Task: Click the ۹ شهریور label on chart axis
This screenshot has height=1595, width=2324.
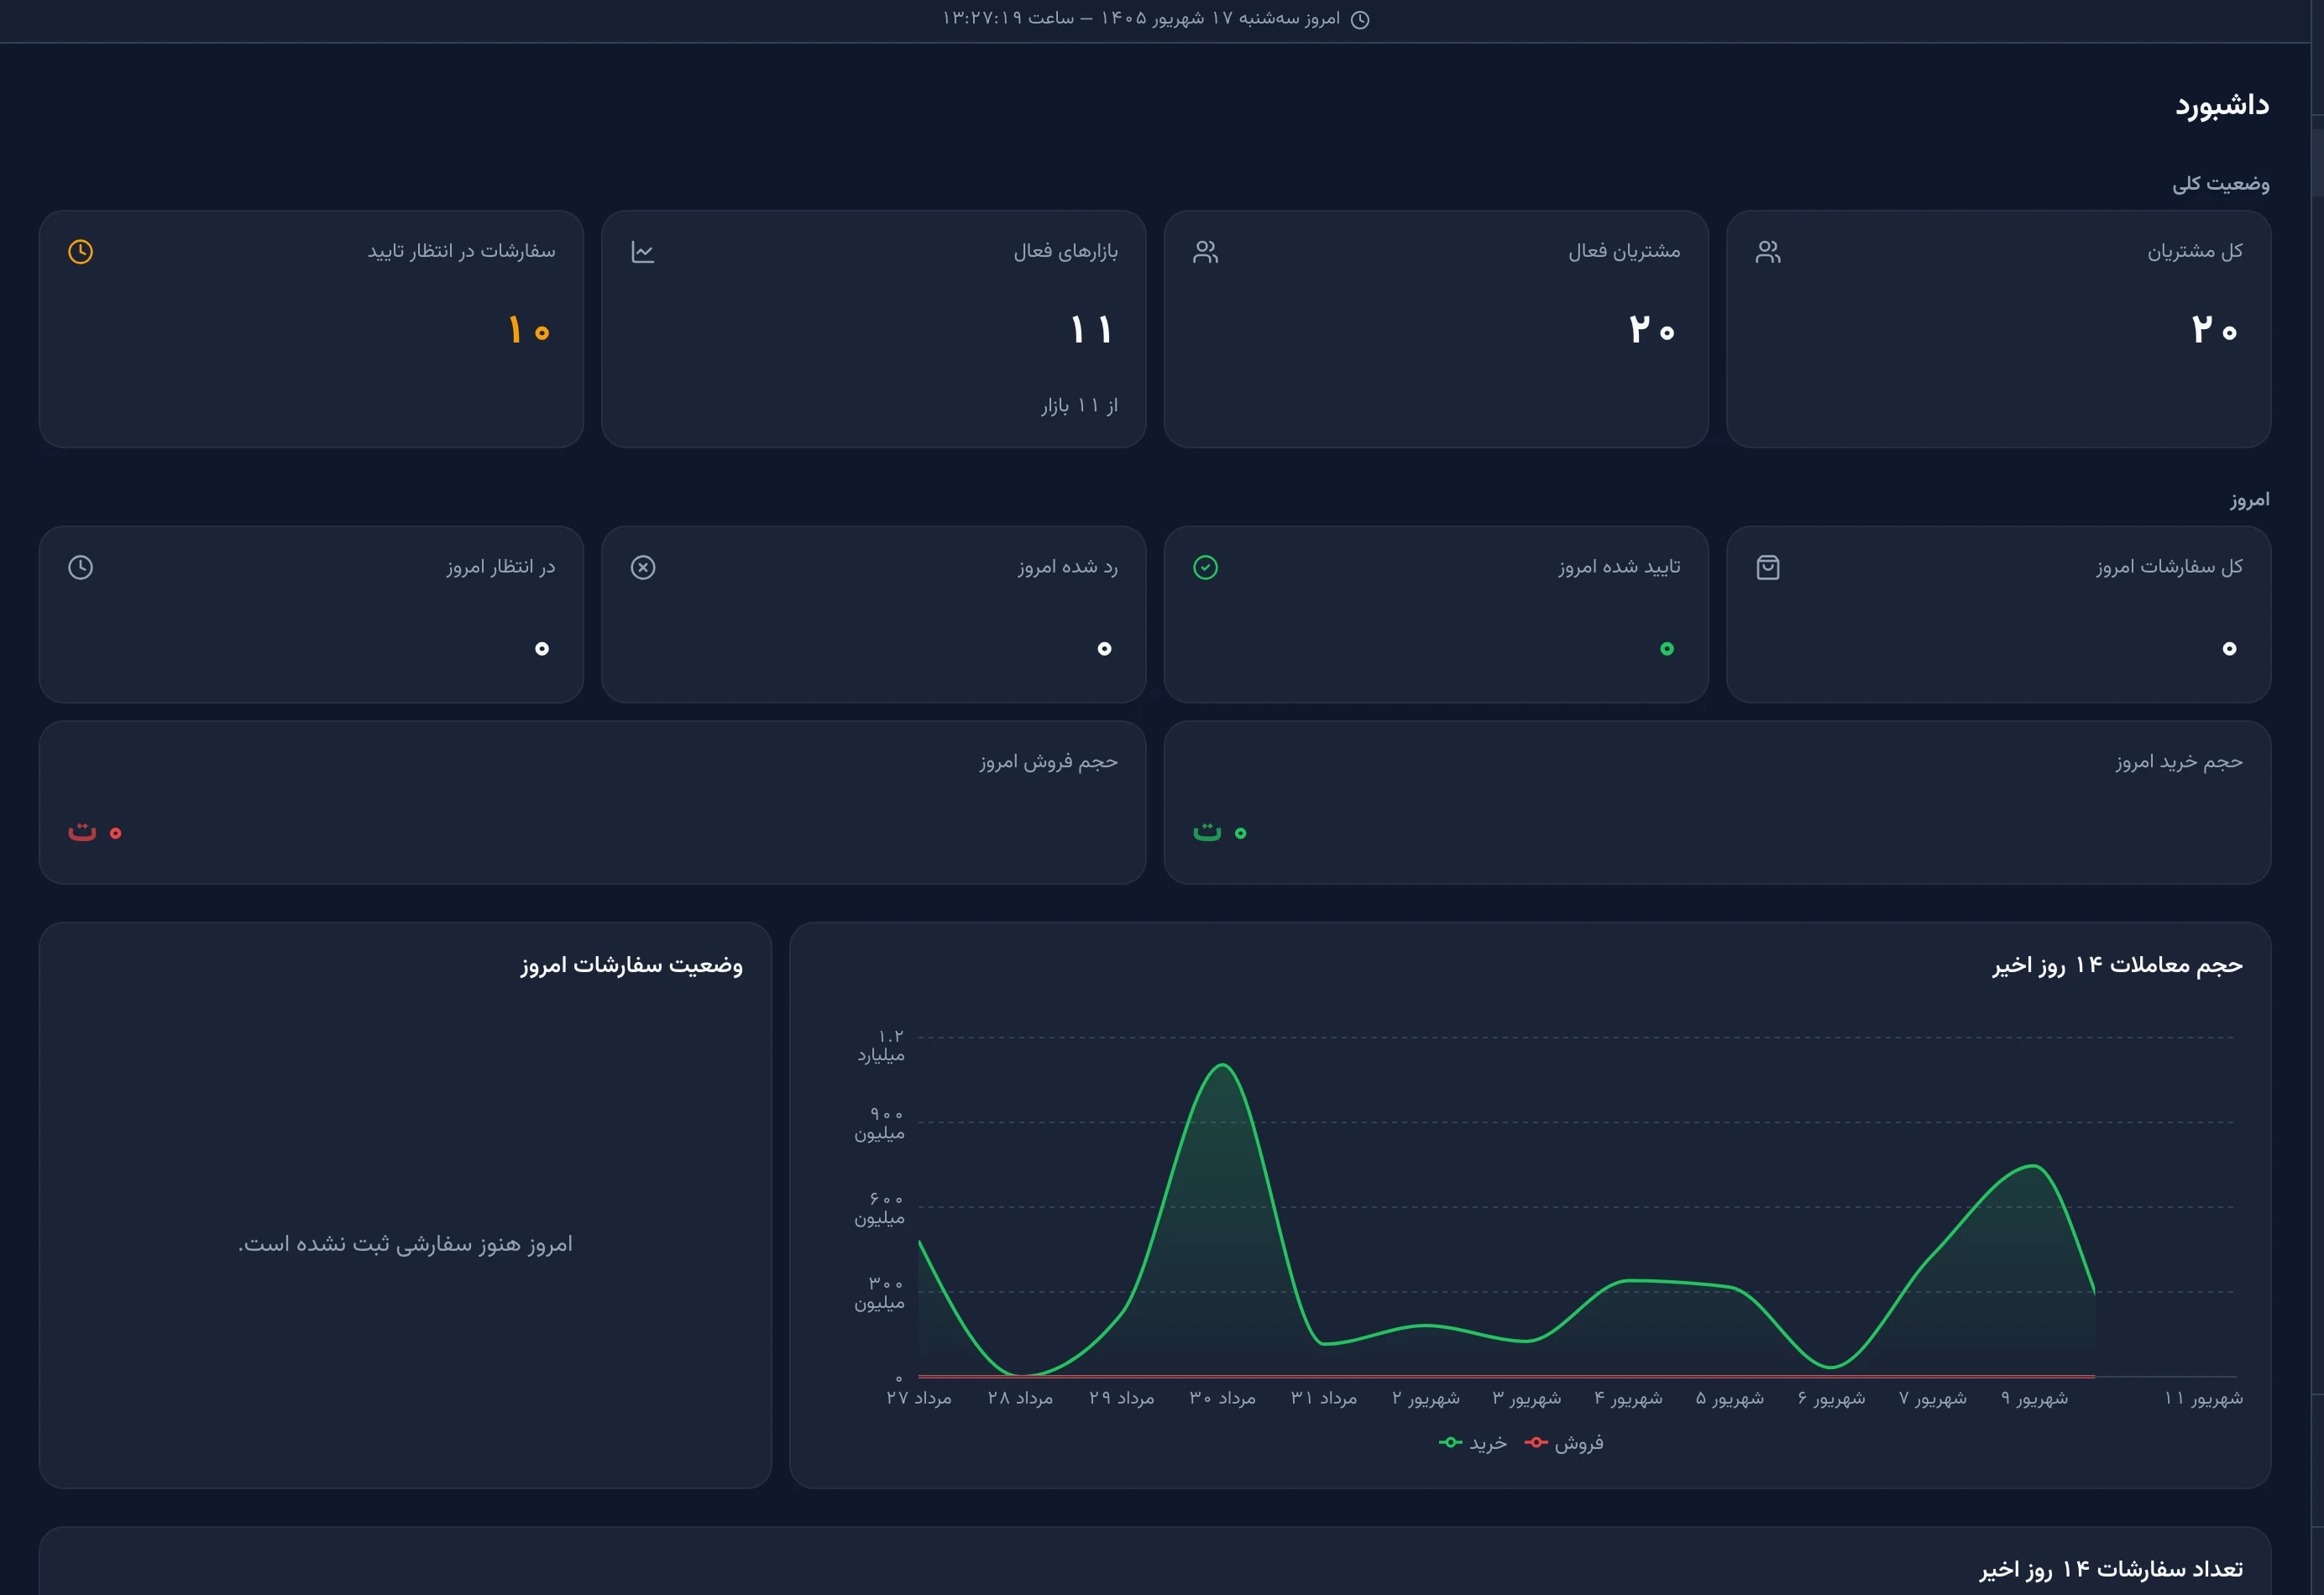Action: coord(2034,1398)
